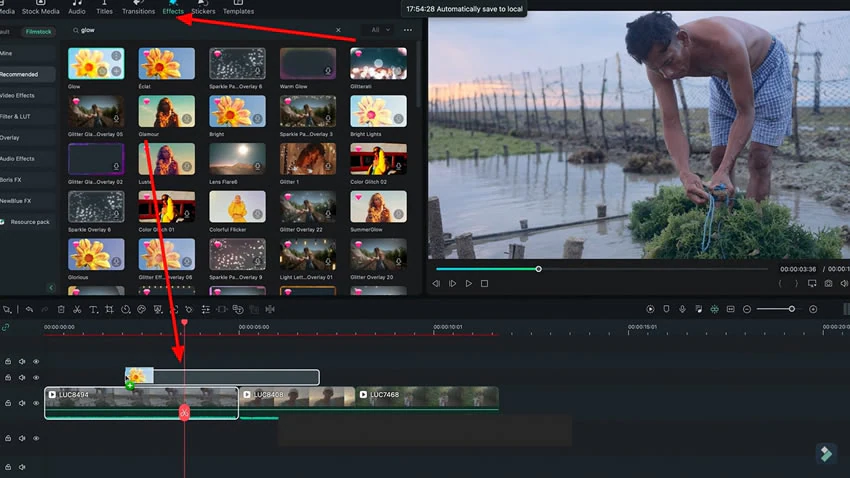
Task: Toggle eye visibility on the effect track
Action: 36,378
